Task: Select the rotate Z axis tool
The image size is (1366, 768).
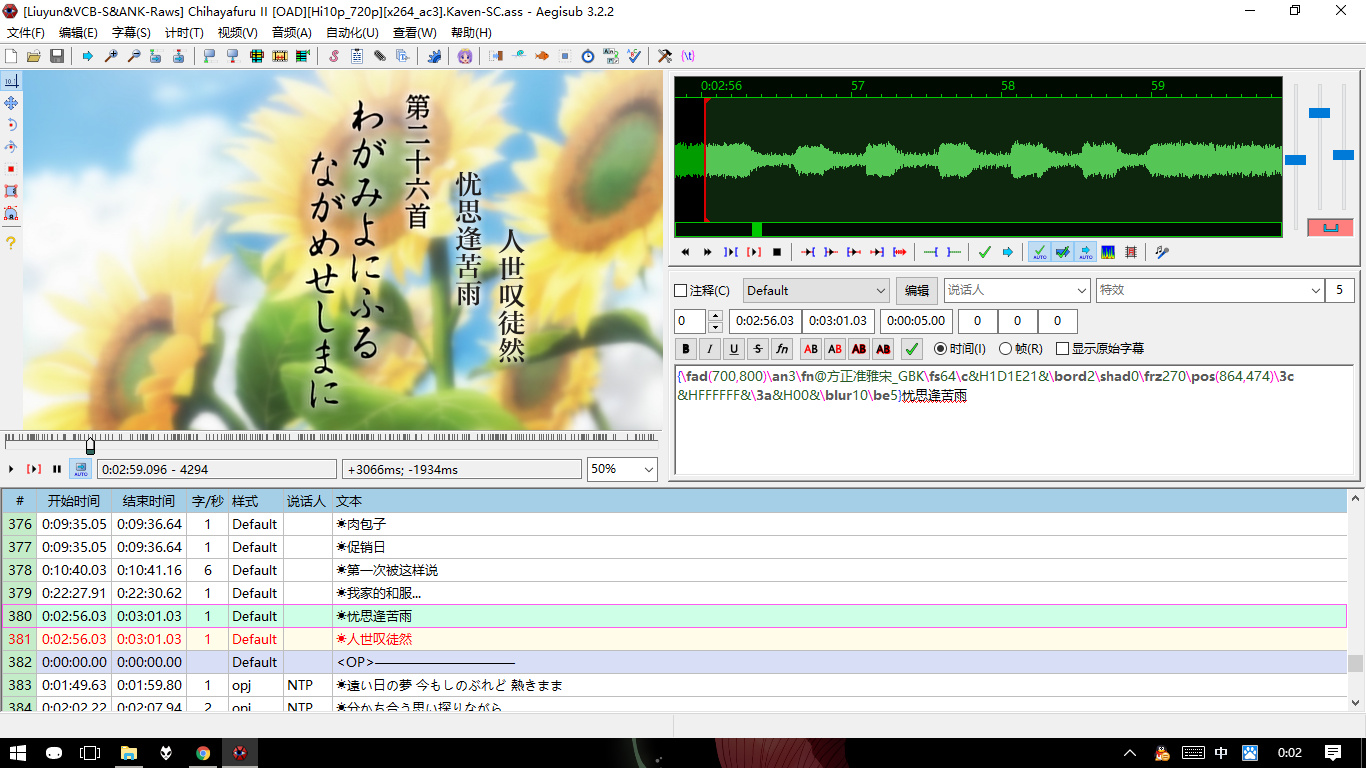Action: coord(11,125)
